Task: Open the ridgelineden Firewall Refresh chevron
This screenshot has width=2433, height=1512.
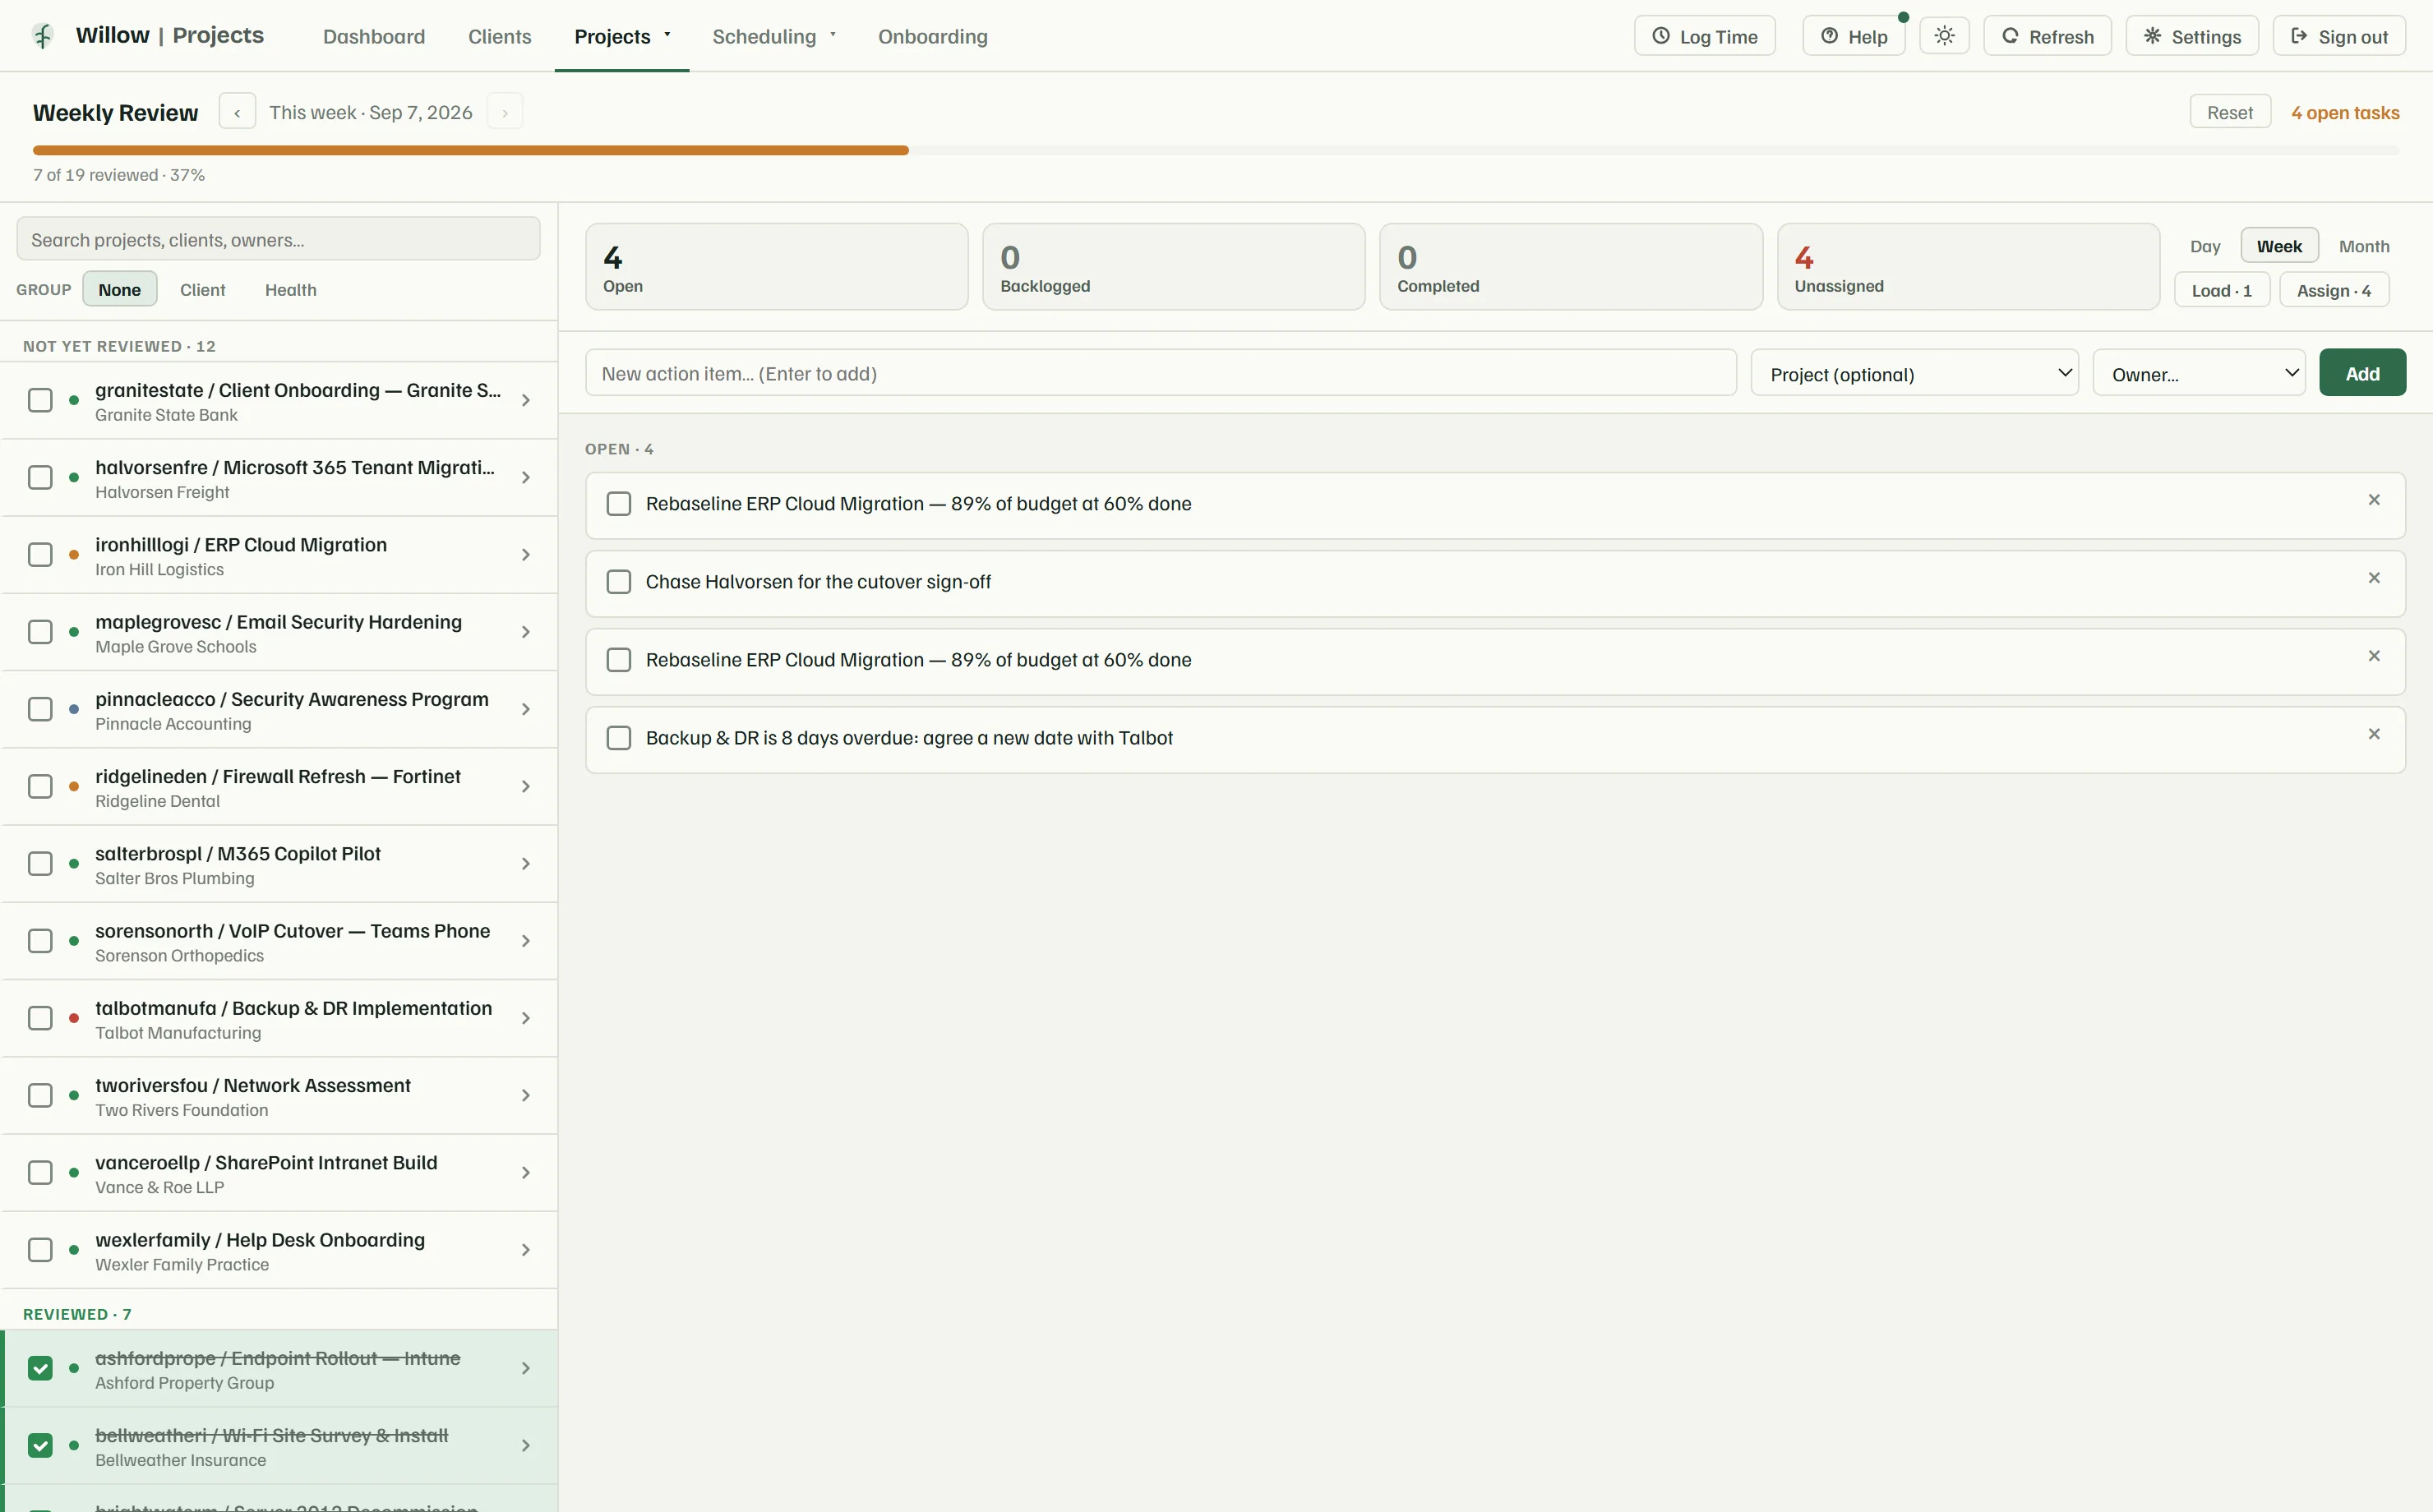Action: pos(525,787)
